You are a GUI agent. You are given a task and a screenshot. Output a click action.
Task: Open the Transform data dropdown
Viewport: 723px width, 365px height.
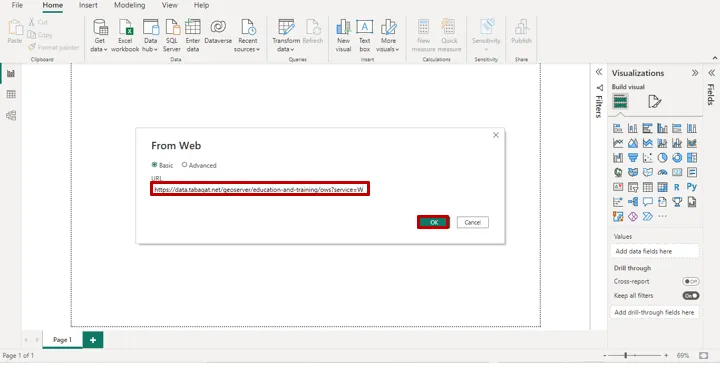click(285, 35)
